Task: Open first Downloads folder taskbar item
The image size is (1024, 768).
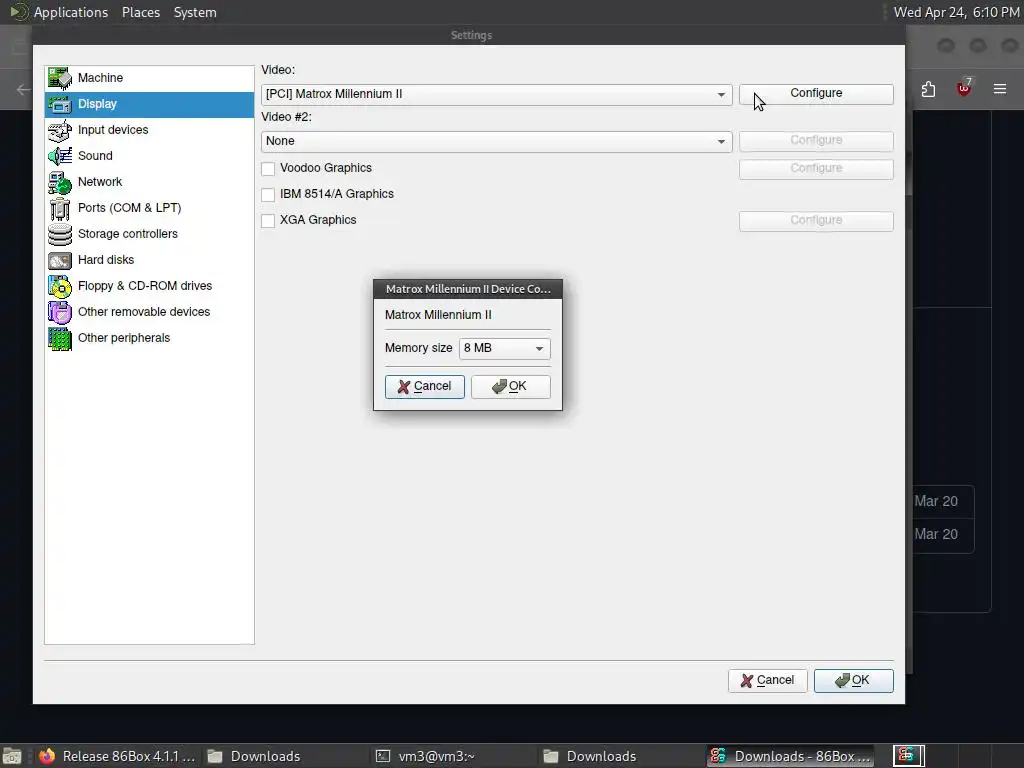Action: pos(254,756)
